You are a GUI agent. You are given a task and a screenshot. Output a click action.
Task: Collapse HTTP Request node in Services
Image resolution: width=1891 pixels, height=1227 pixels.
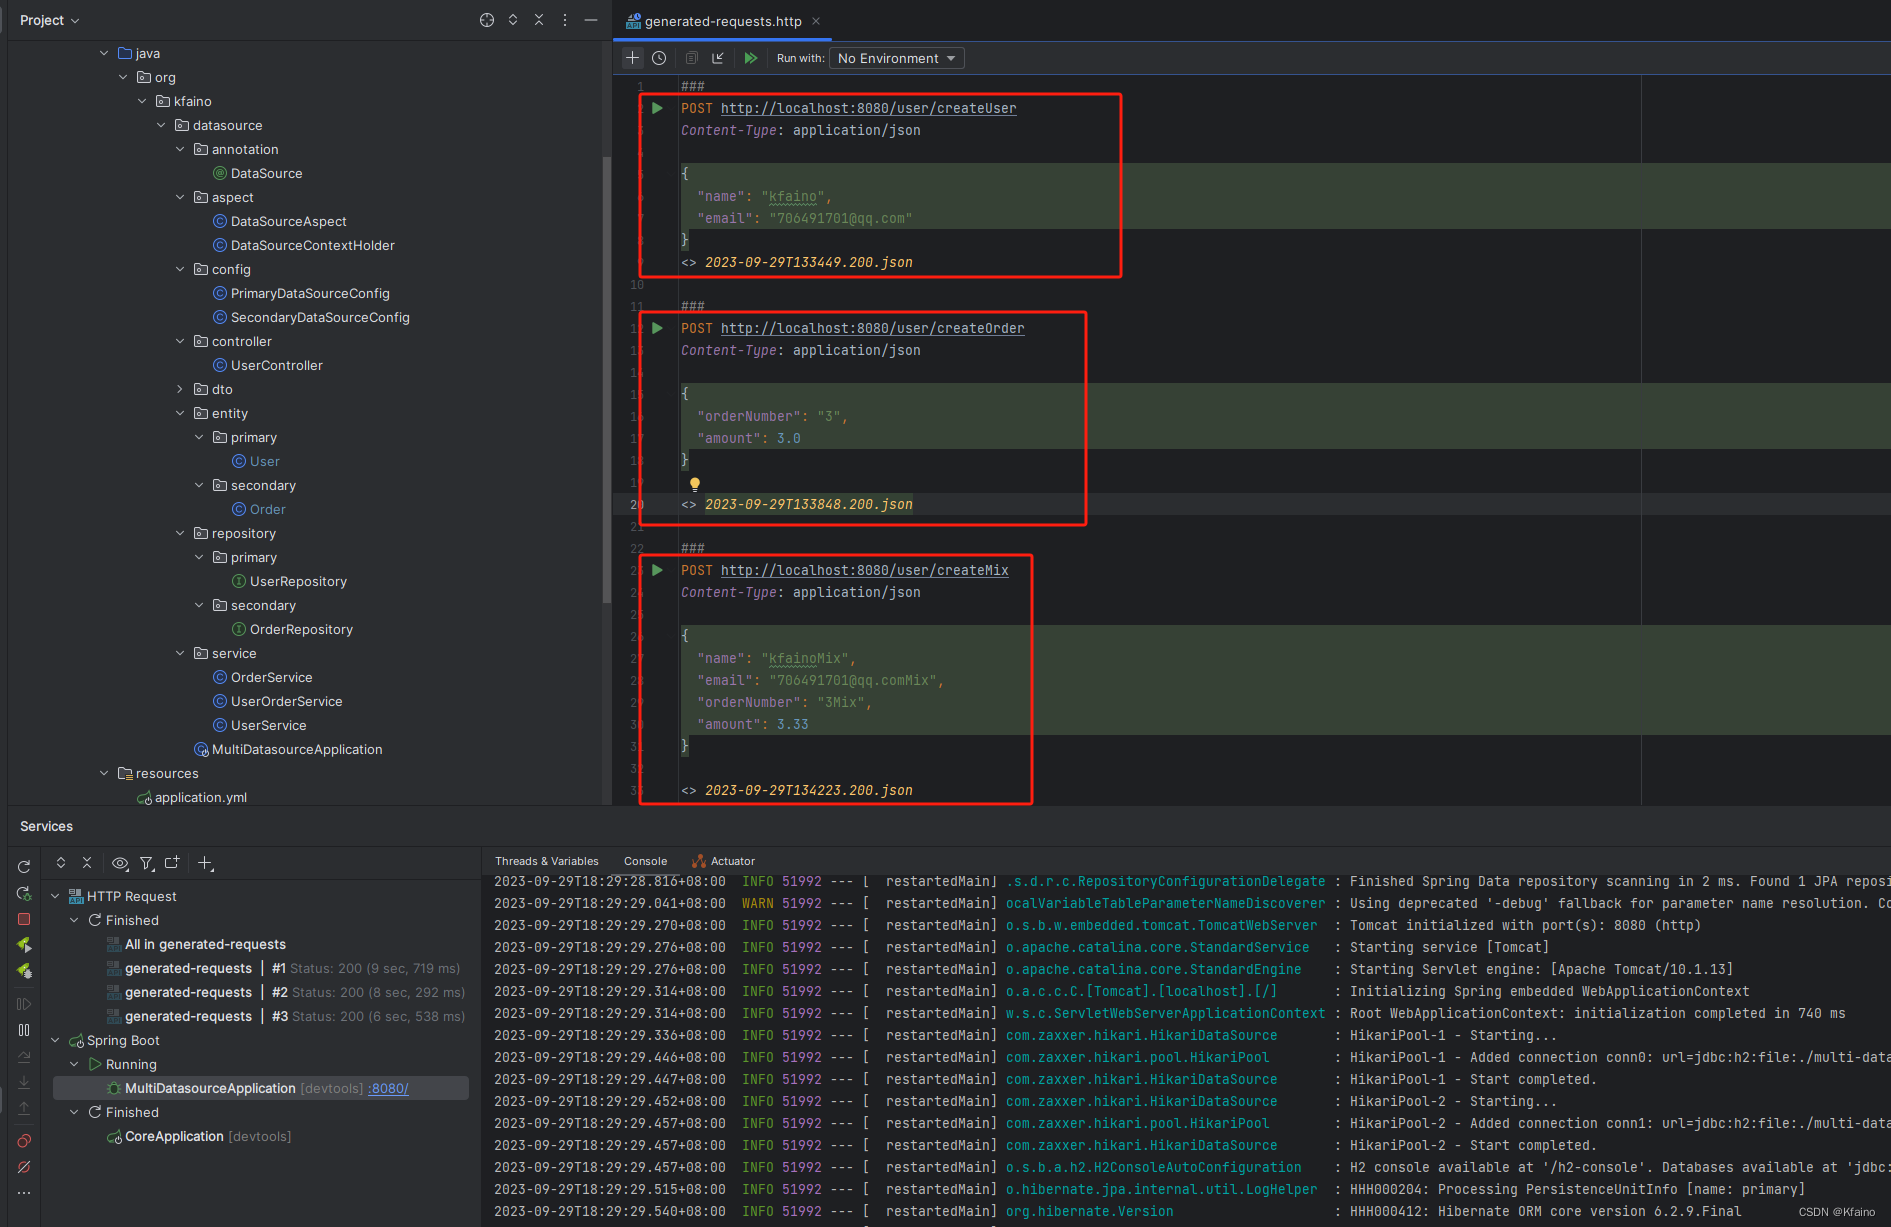(x=56, y=896)
